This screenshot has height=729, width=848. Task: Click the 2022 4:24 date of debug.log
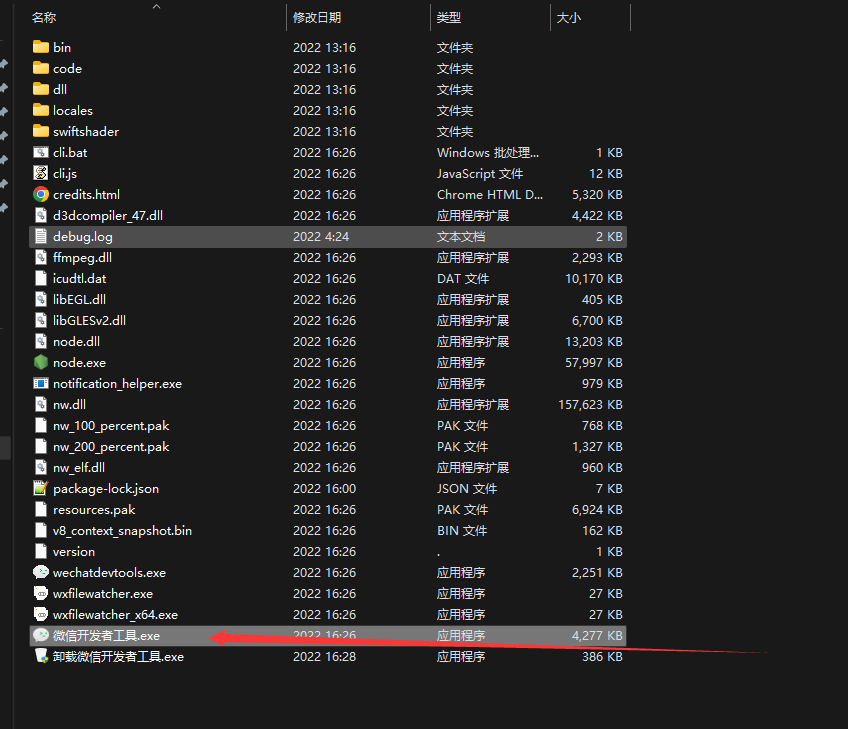(x=321, y=236)
